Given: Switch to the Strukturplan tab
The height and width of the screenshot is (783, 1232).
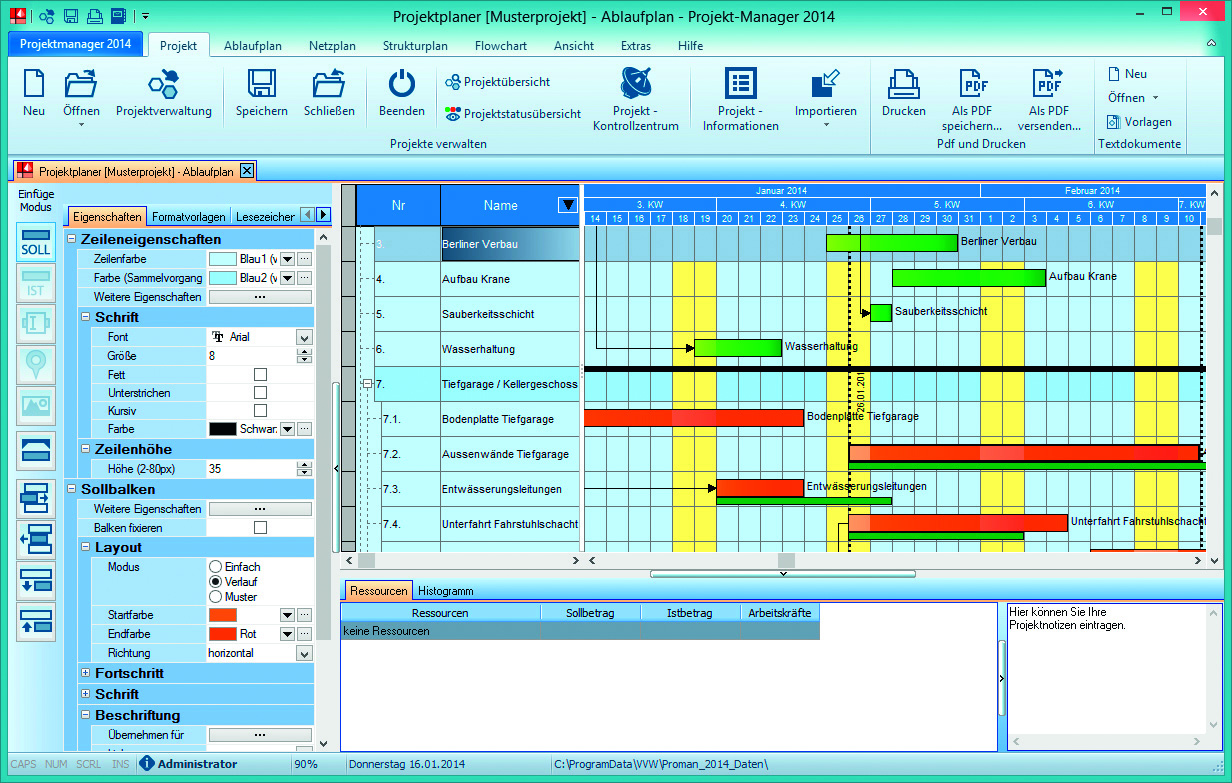Looking at the screenshot, I should (x=415, y=46).
